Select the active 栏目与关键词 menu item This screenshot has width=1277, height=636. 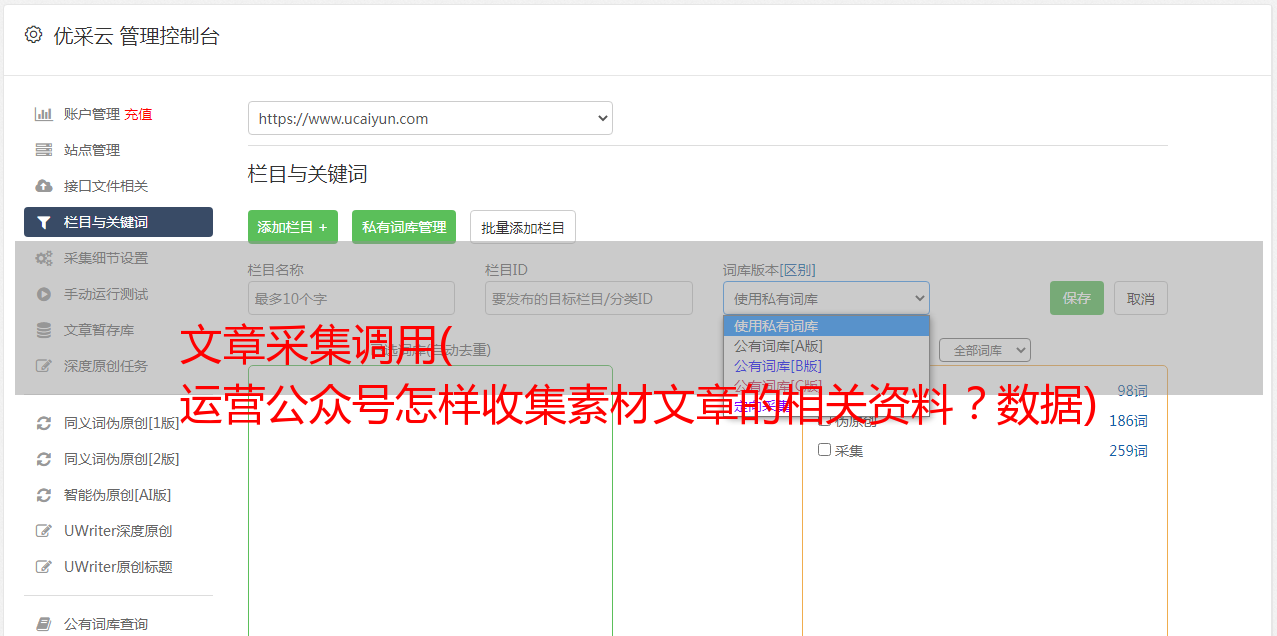click(118, 222)
